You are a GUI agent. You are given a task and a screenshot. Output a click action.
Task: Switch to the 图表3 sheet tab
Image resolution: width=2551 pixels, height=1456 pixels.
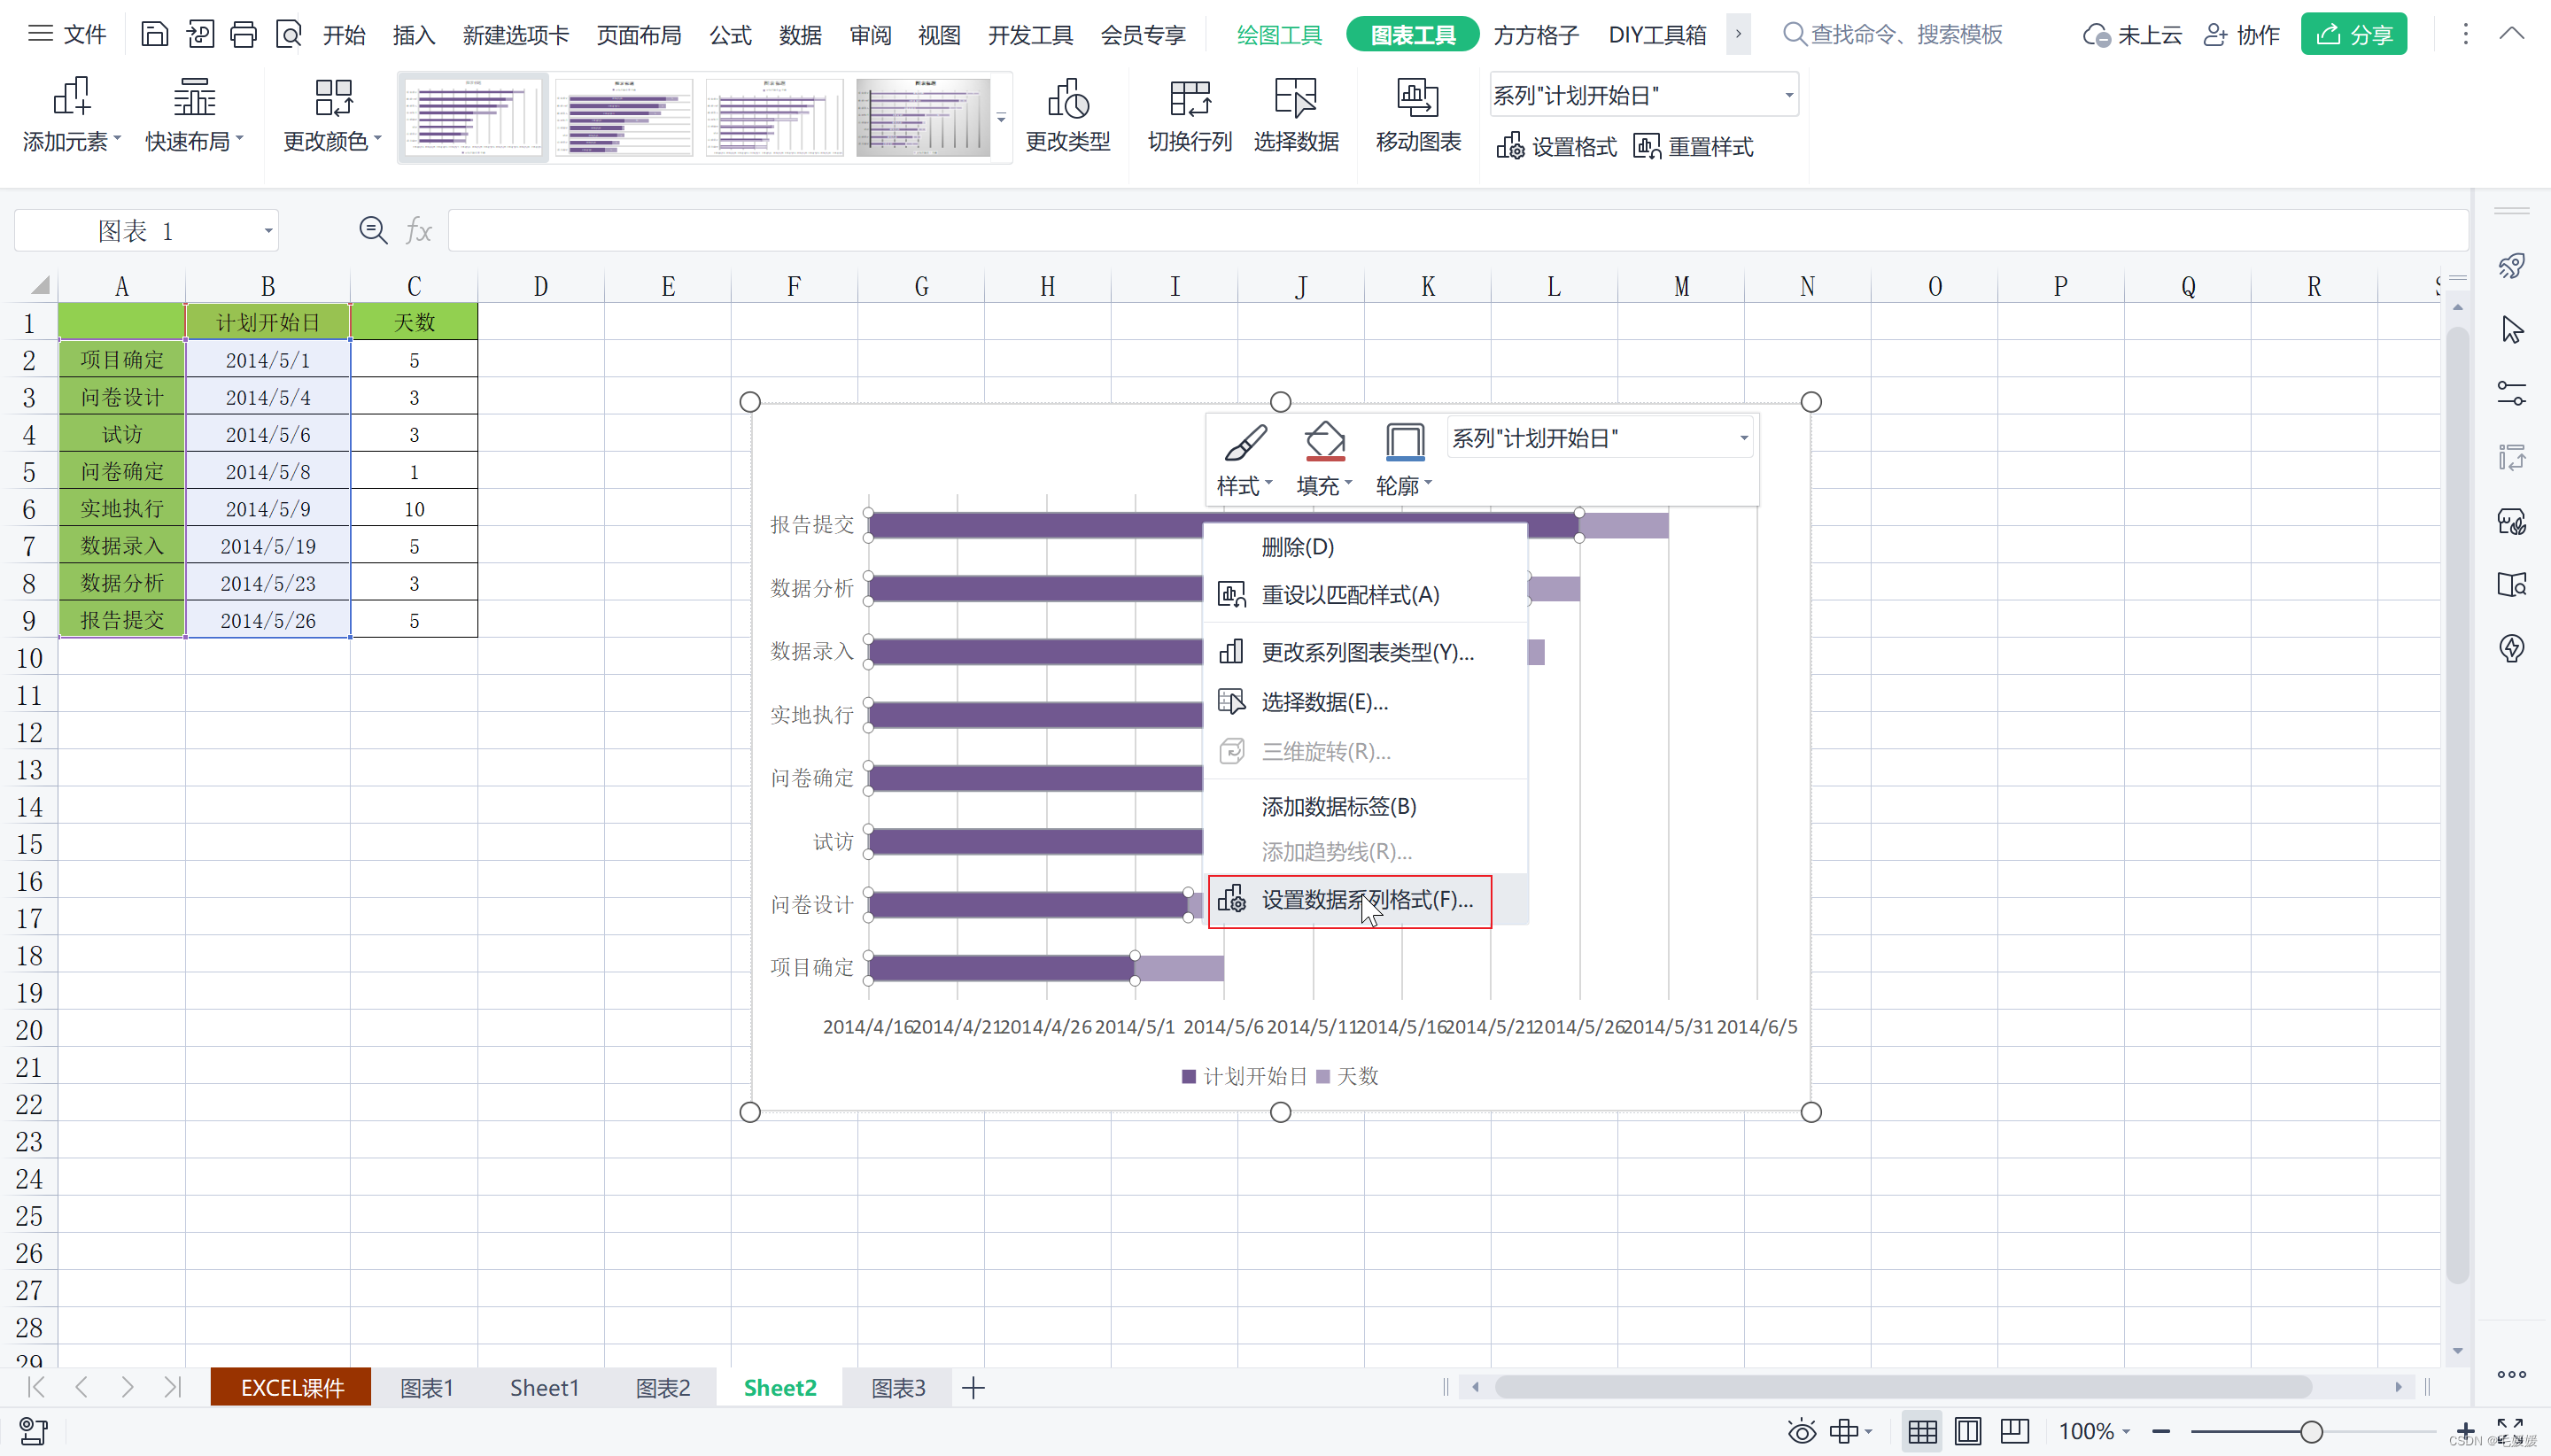tap(897, 1388)
